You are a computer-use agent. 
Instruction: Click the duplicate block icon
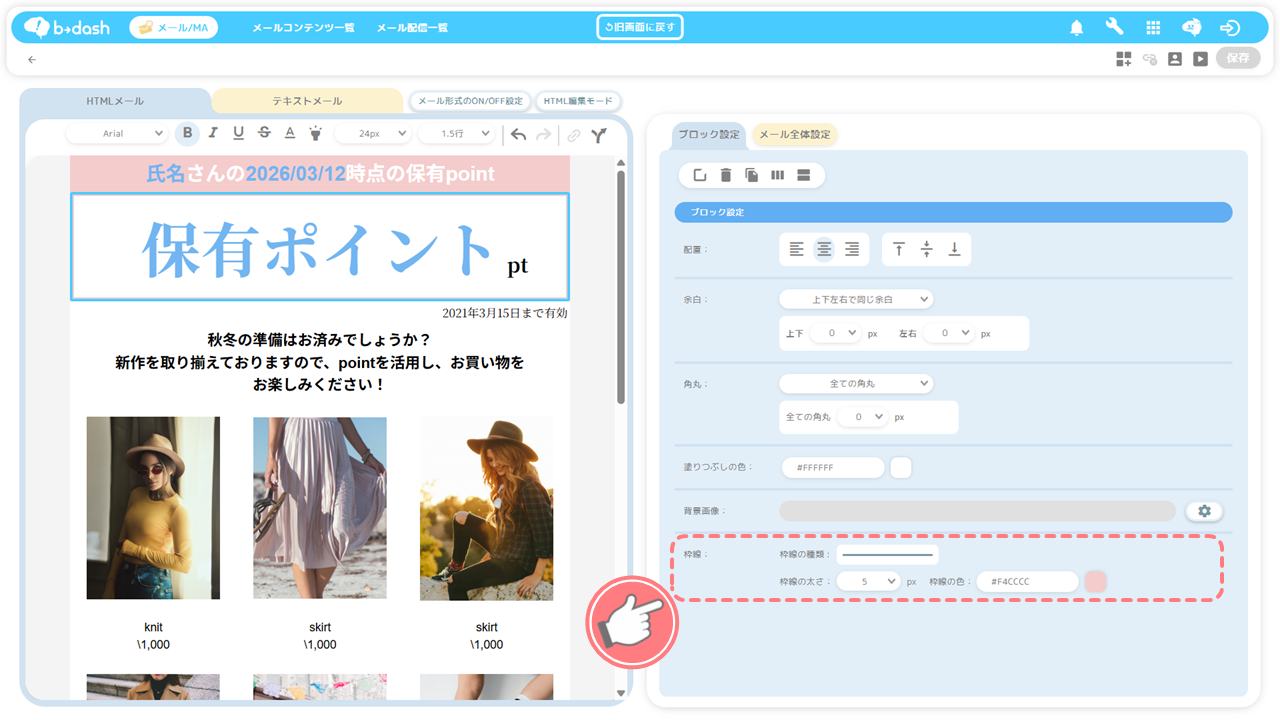click(x=752, y=176)
